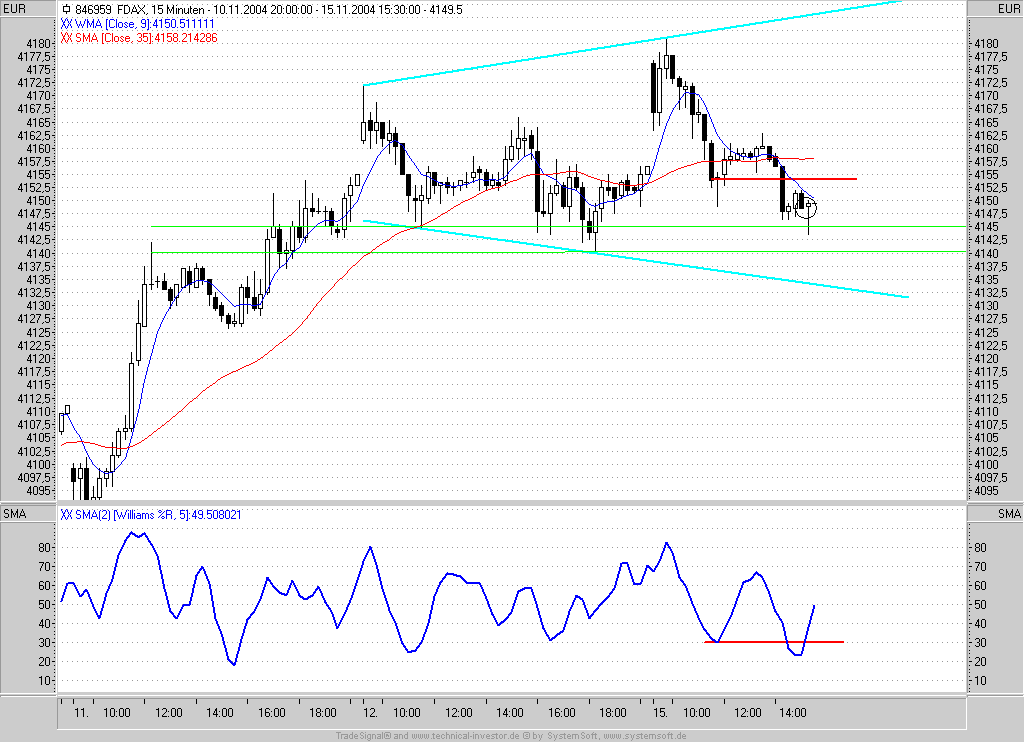
Task: Click the top-right EUR axis header
Action: (1008, 8)
